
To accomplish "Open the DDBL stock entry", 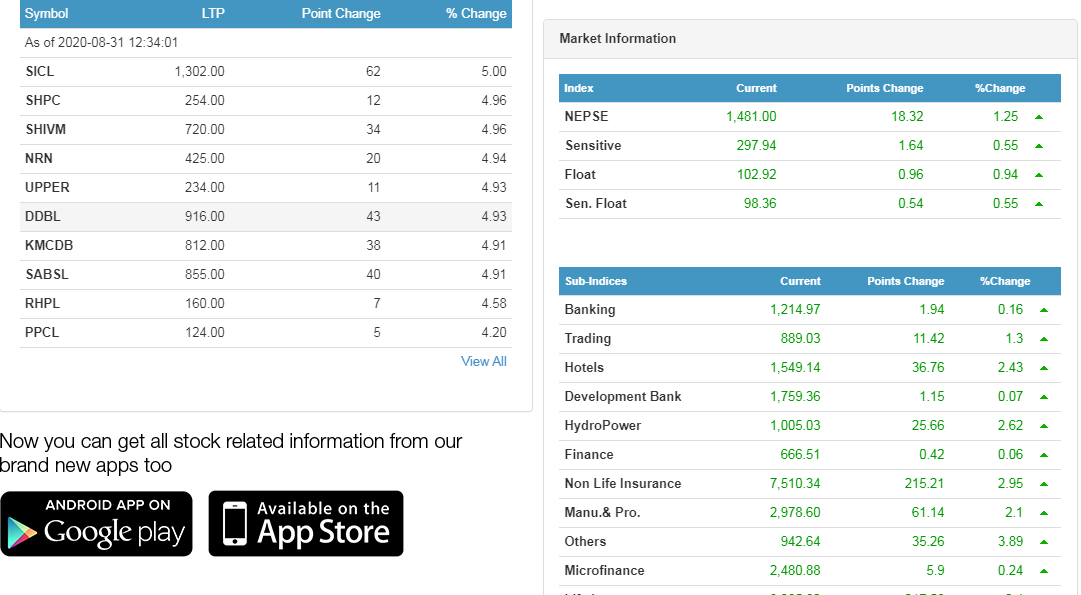I will 43,217.
